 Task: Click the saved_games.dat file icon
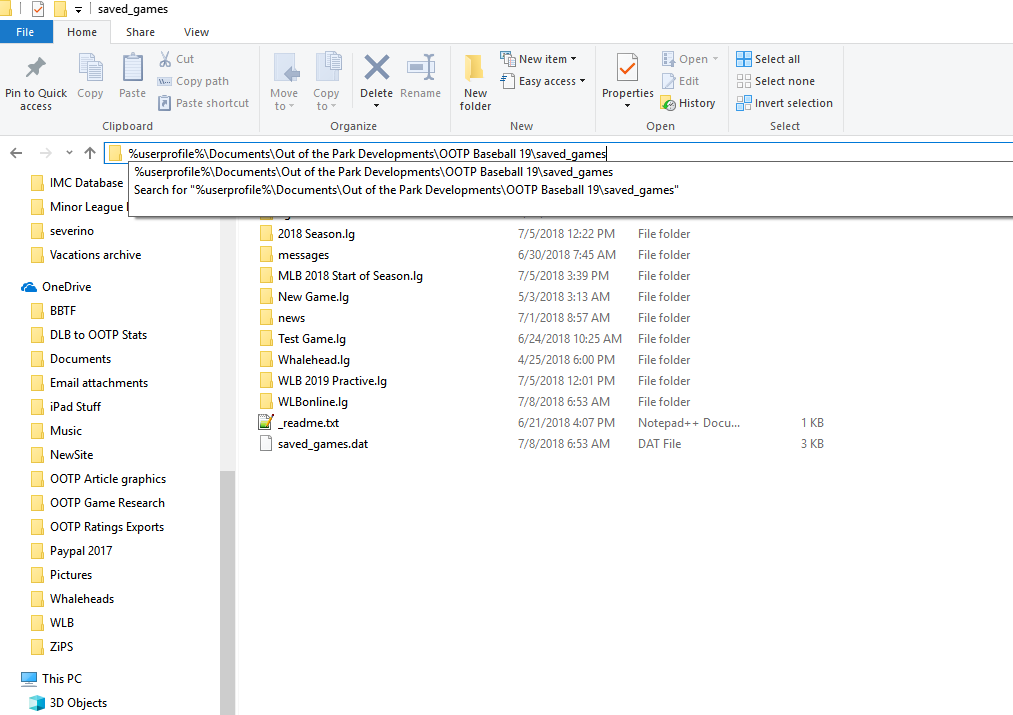tap(266, 444)
